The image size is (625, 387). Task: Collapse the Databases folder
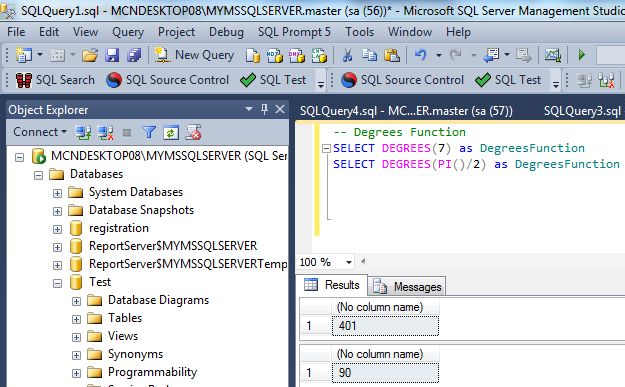(38, 175)
